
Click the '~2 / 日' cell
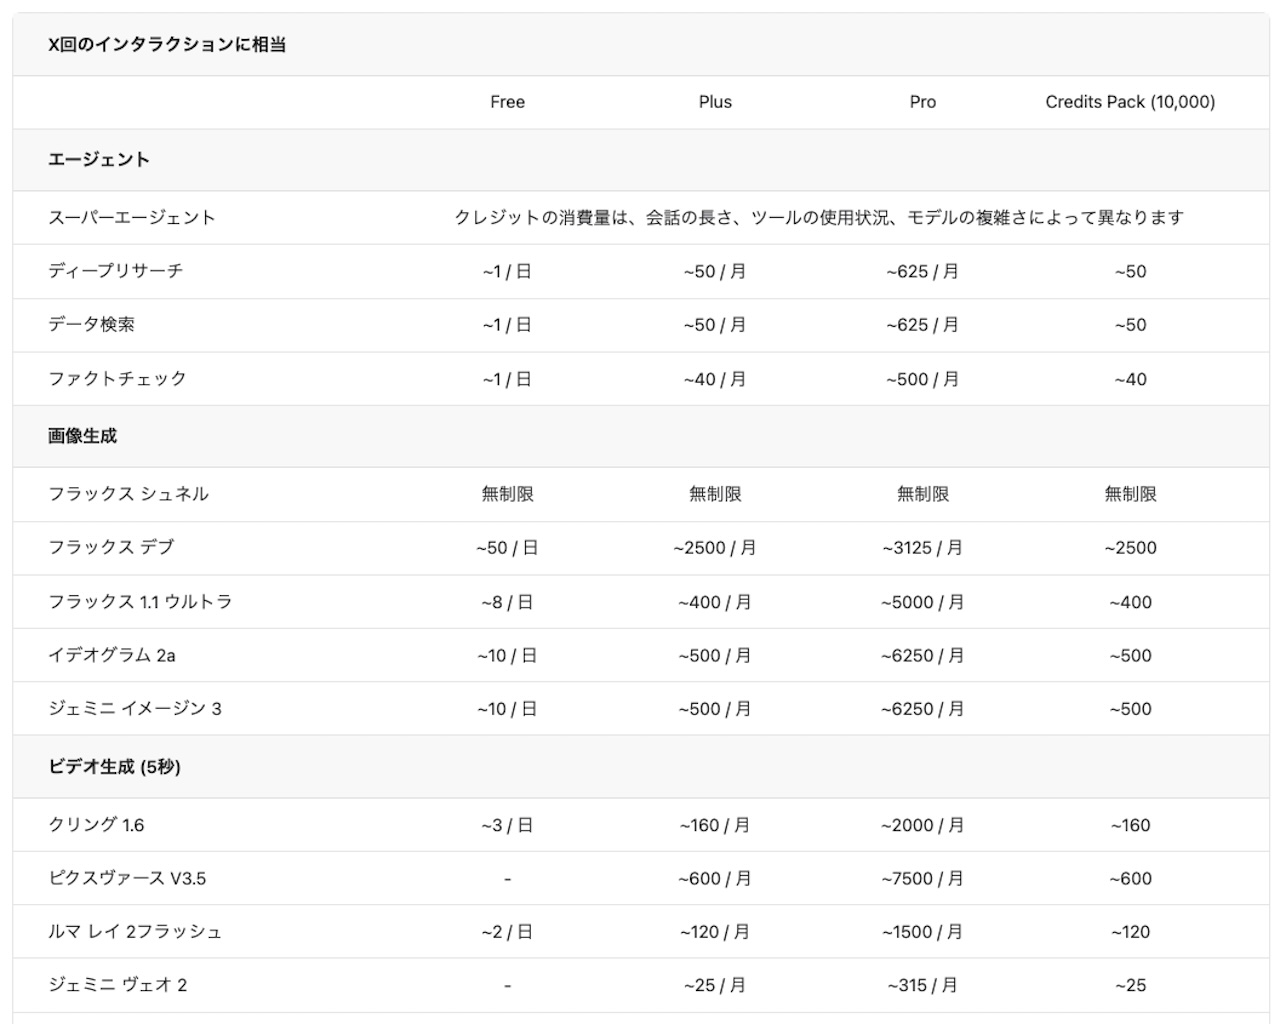tap(507, 932)
